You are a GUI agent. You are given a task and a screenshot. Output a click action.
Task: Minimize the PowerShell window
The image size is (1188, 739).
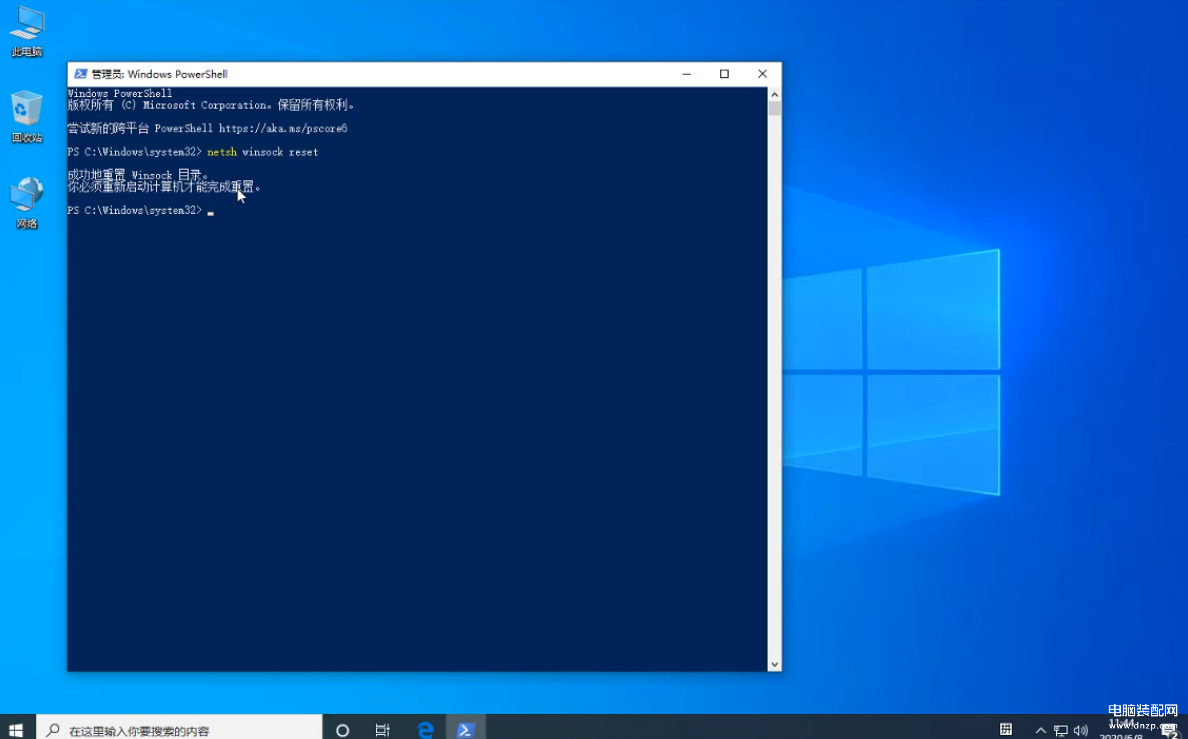687,74
